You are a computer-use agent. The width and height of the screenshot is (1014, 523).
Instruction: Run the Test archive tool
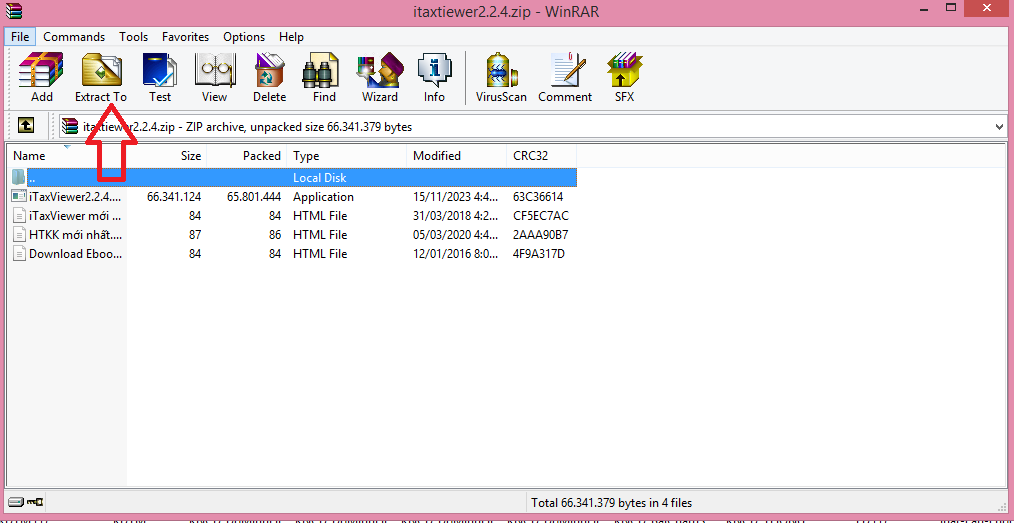click(x=160, y=78)
